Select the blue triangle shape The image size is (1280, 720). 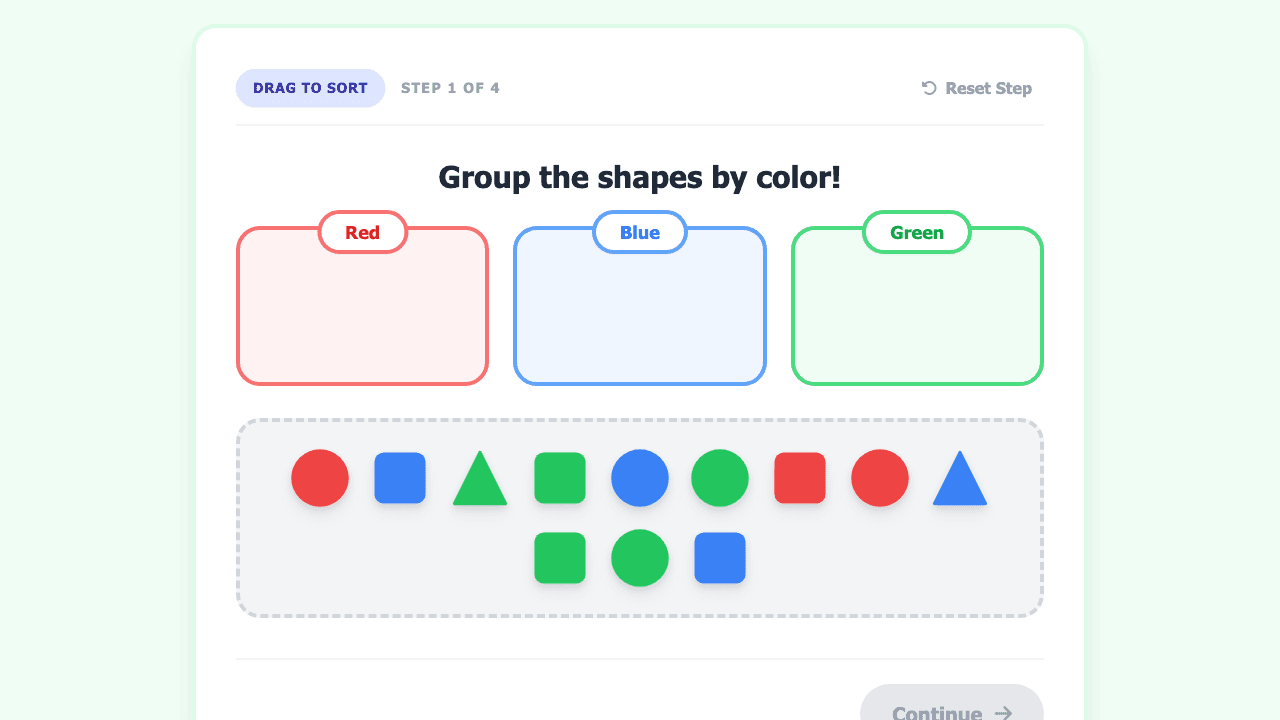[960, 479]
